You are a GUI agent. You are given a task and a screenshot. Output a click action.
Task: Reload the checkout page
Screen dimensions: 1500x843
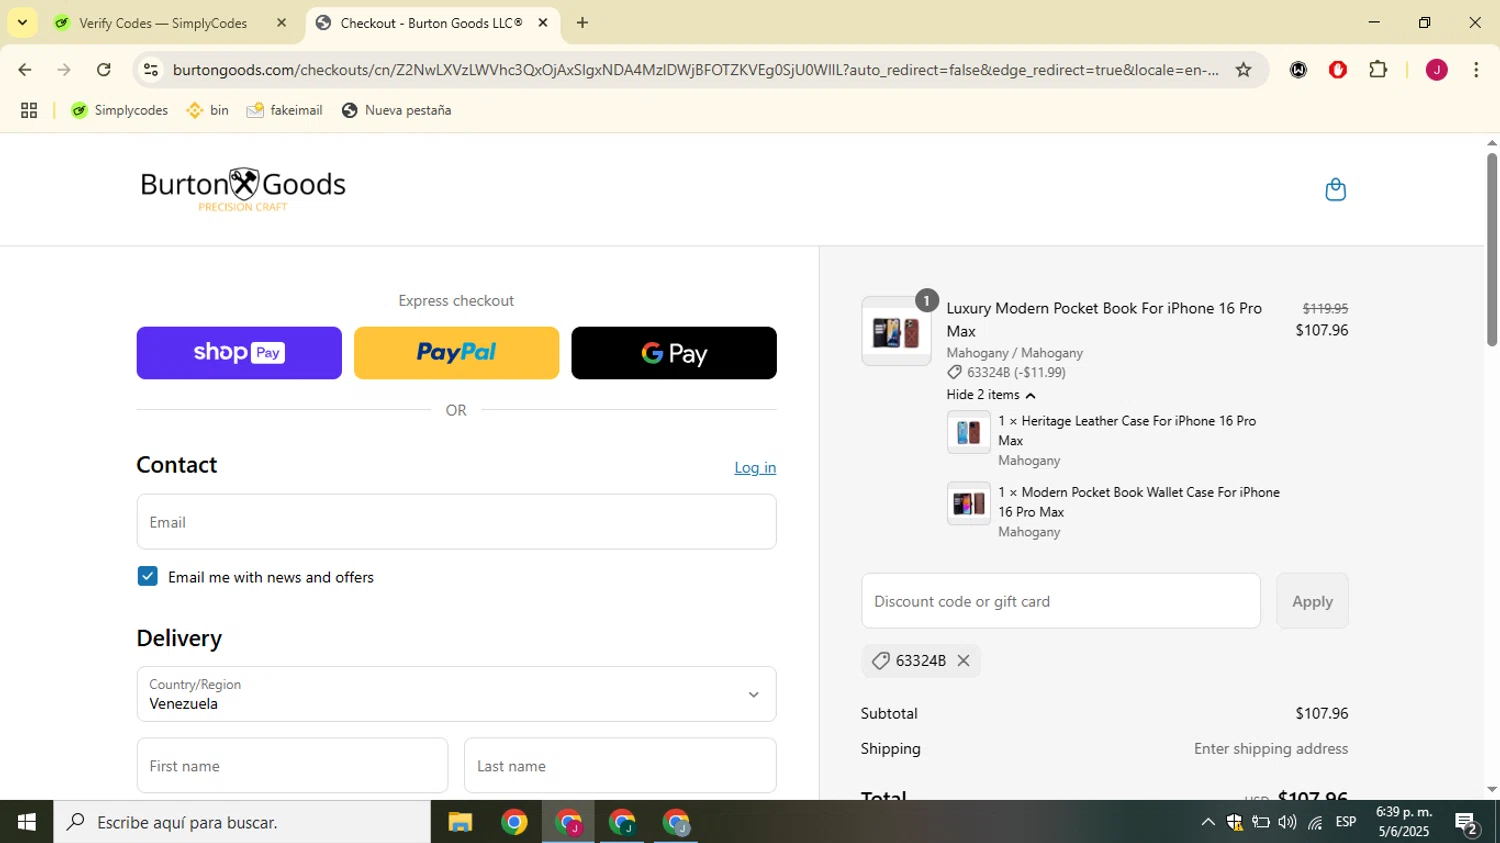pyautogui.click(x=104, y=70)
